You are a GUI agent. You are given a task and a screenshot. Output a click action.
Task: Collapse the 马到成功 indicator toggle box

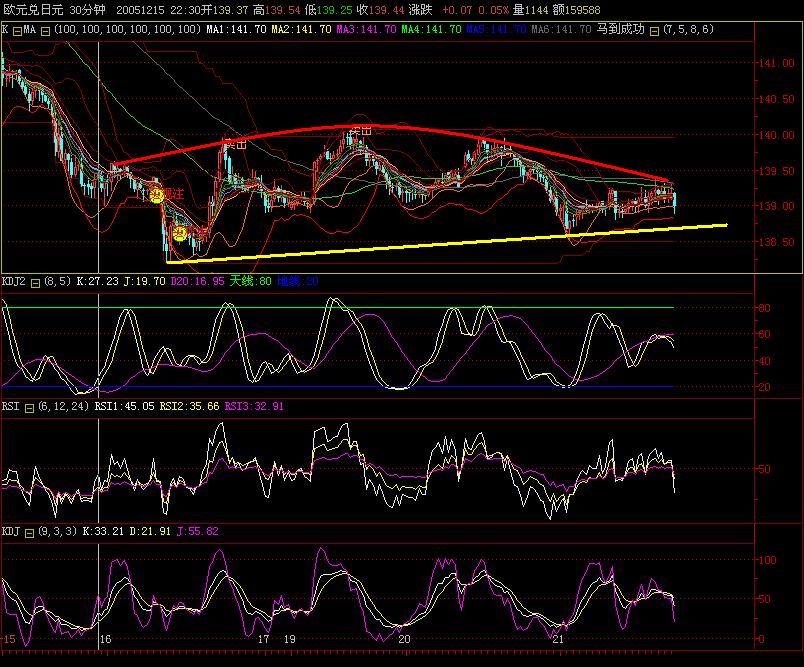[x=654, y=32]
